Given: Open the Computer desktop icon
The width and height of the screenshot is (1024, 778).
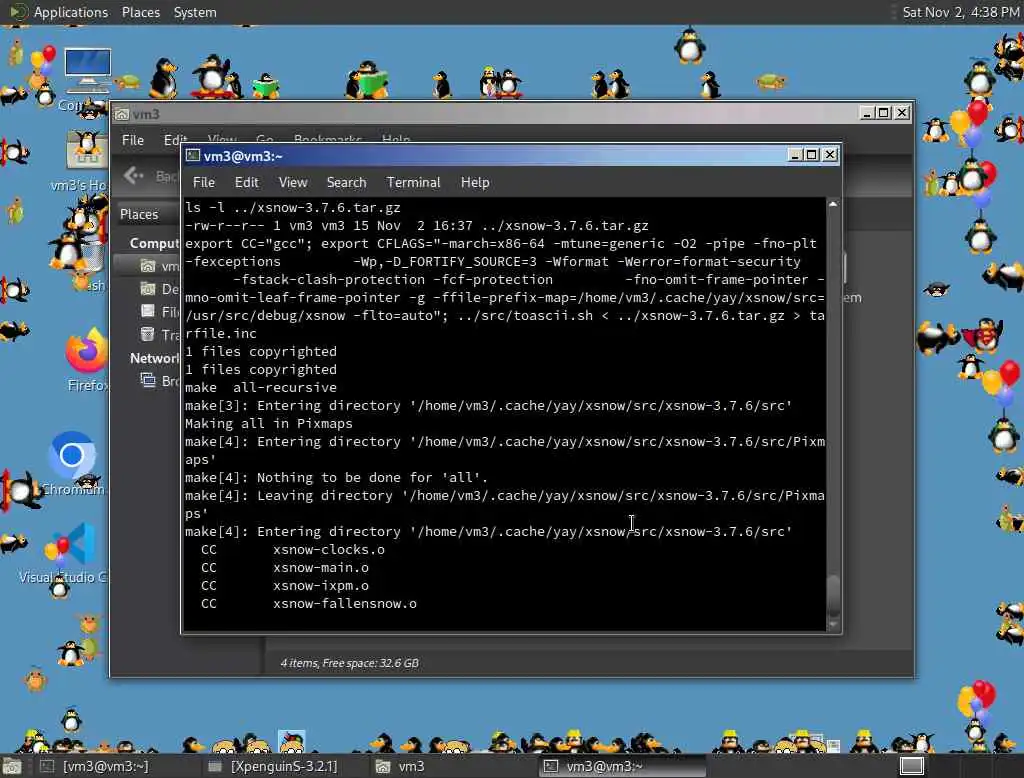Looking at the screenshot, I should pos(87,71).
